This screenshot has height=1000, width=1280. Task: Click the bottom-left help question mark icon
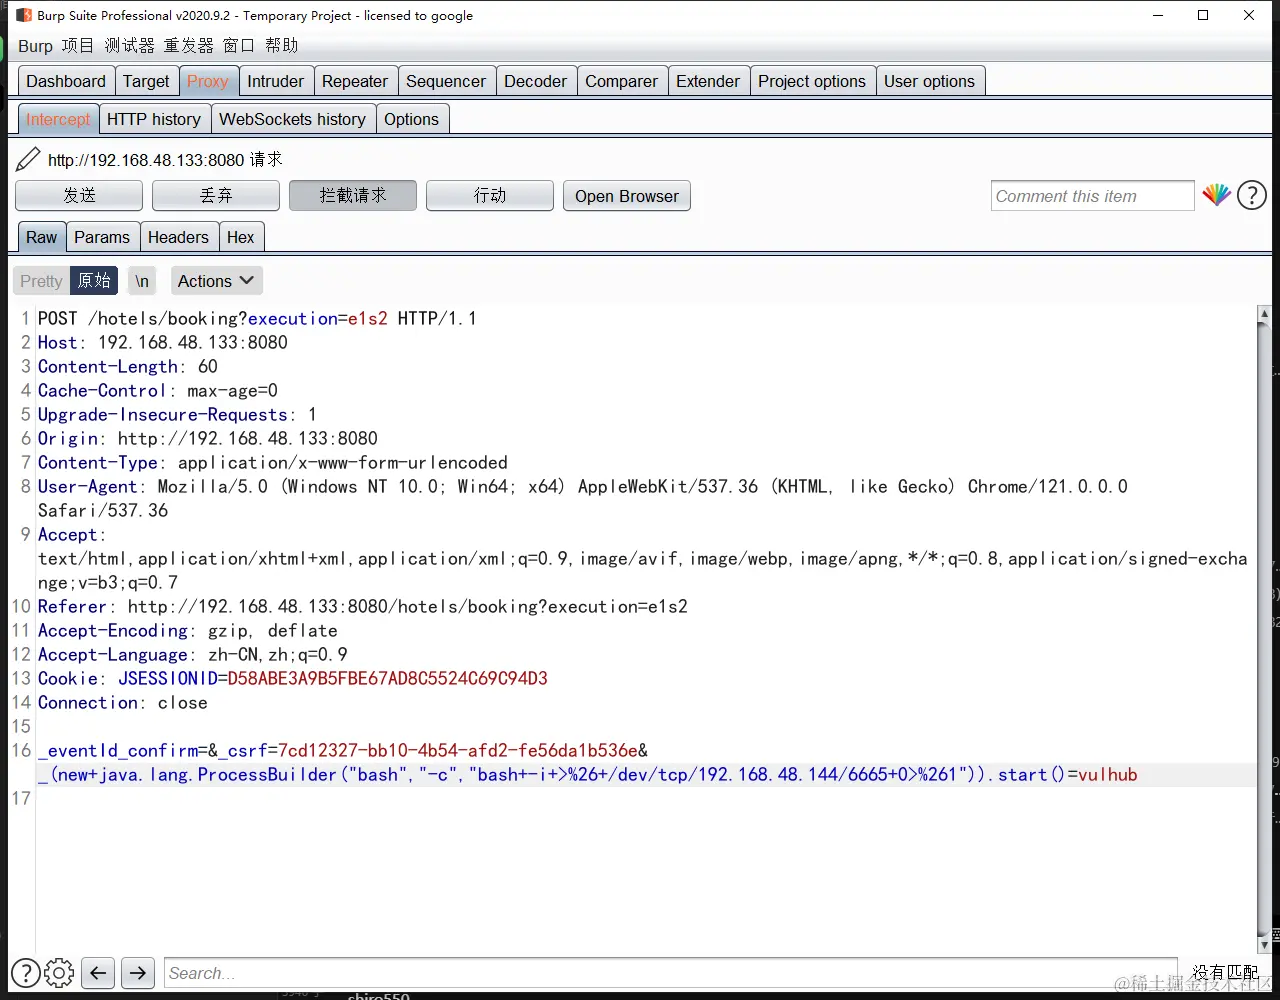25,972
